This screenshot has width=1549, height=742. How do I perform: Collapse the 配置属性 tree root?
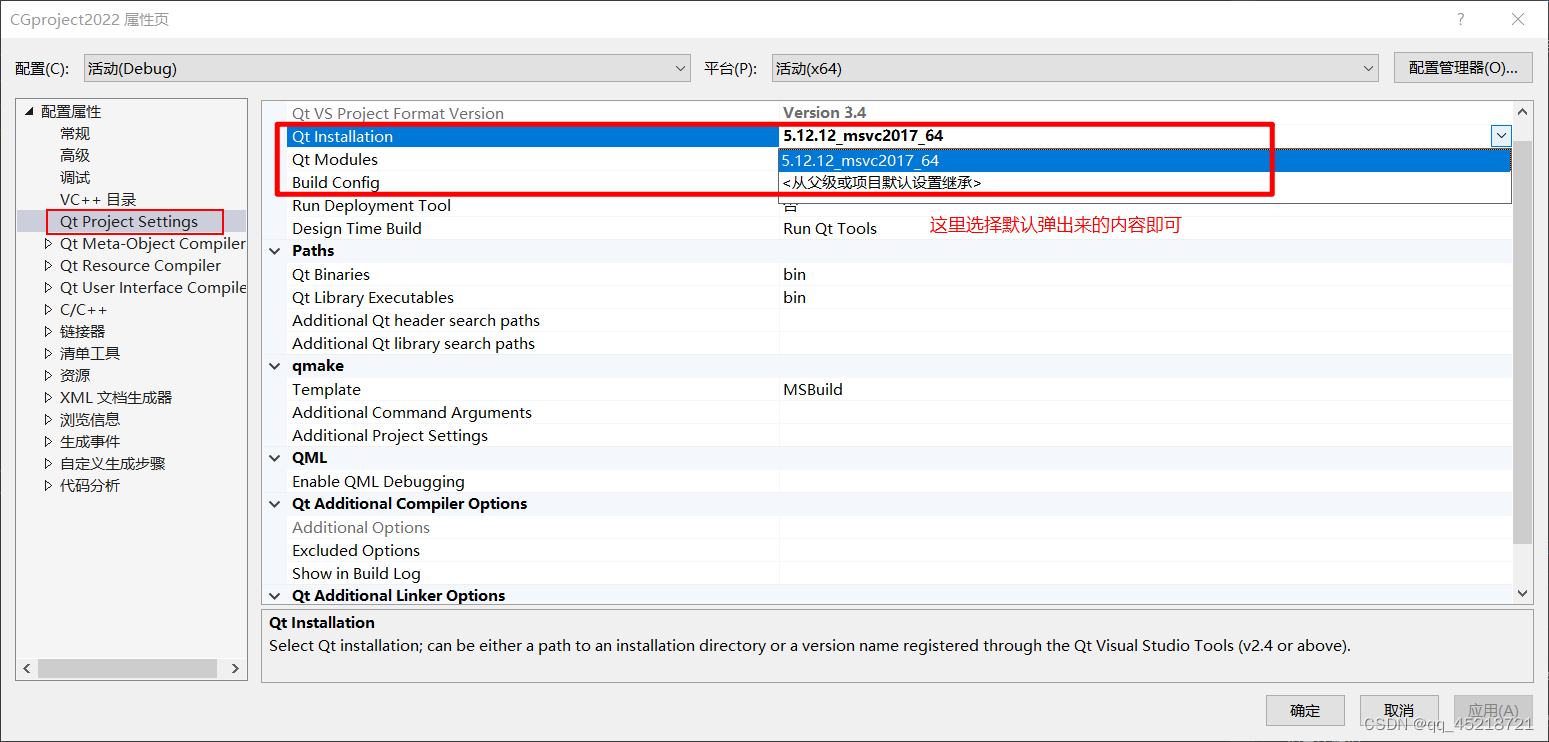pos(29,112)
